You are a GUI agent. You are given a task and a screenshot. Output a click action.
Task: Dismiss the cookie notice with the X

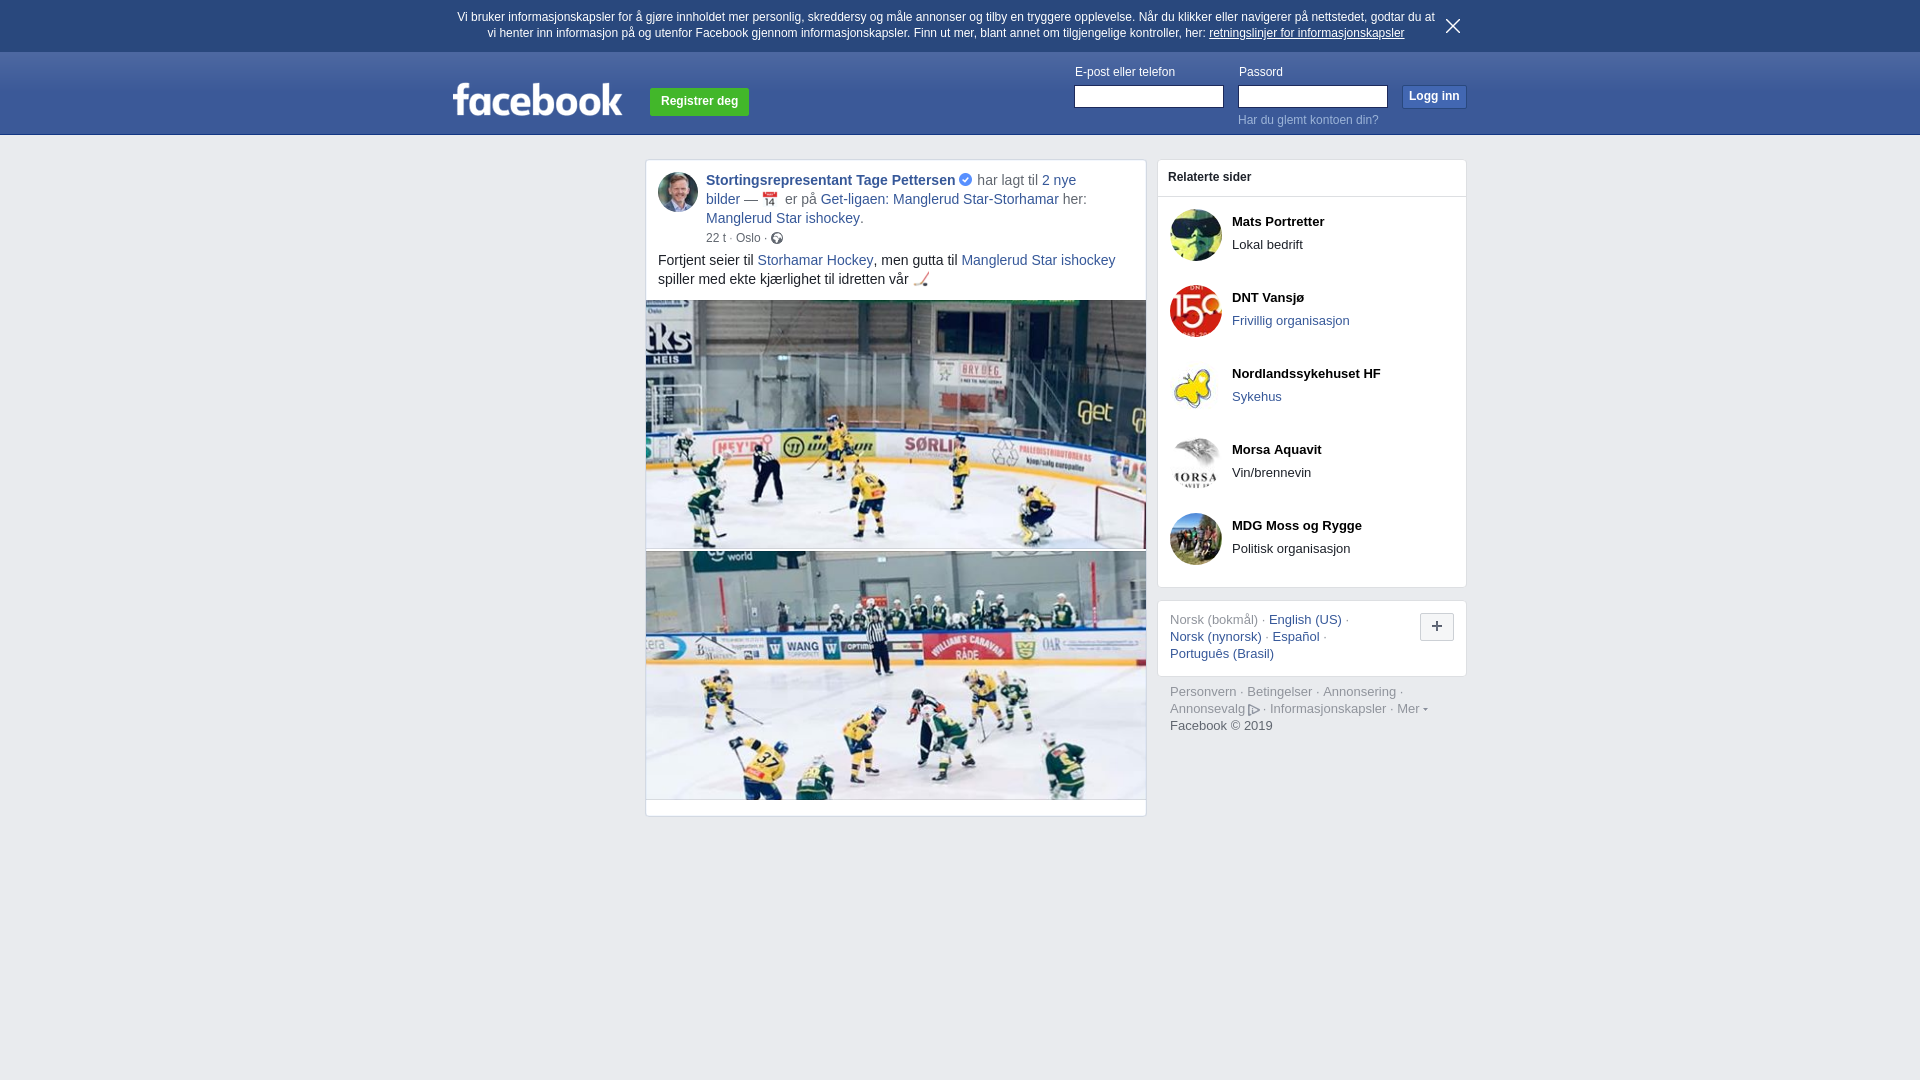[1453, 26]
